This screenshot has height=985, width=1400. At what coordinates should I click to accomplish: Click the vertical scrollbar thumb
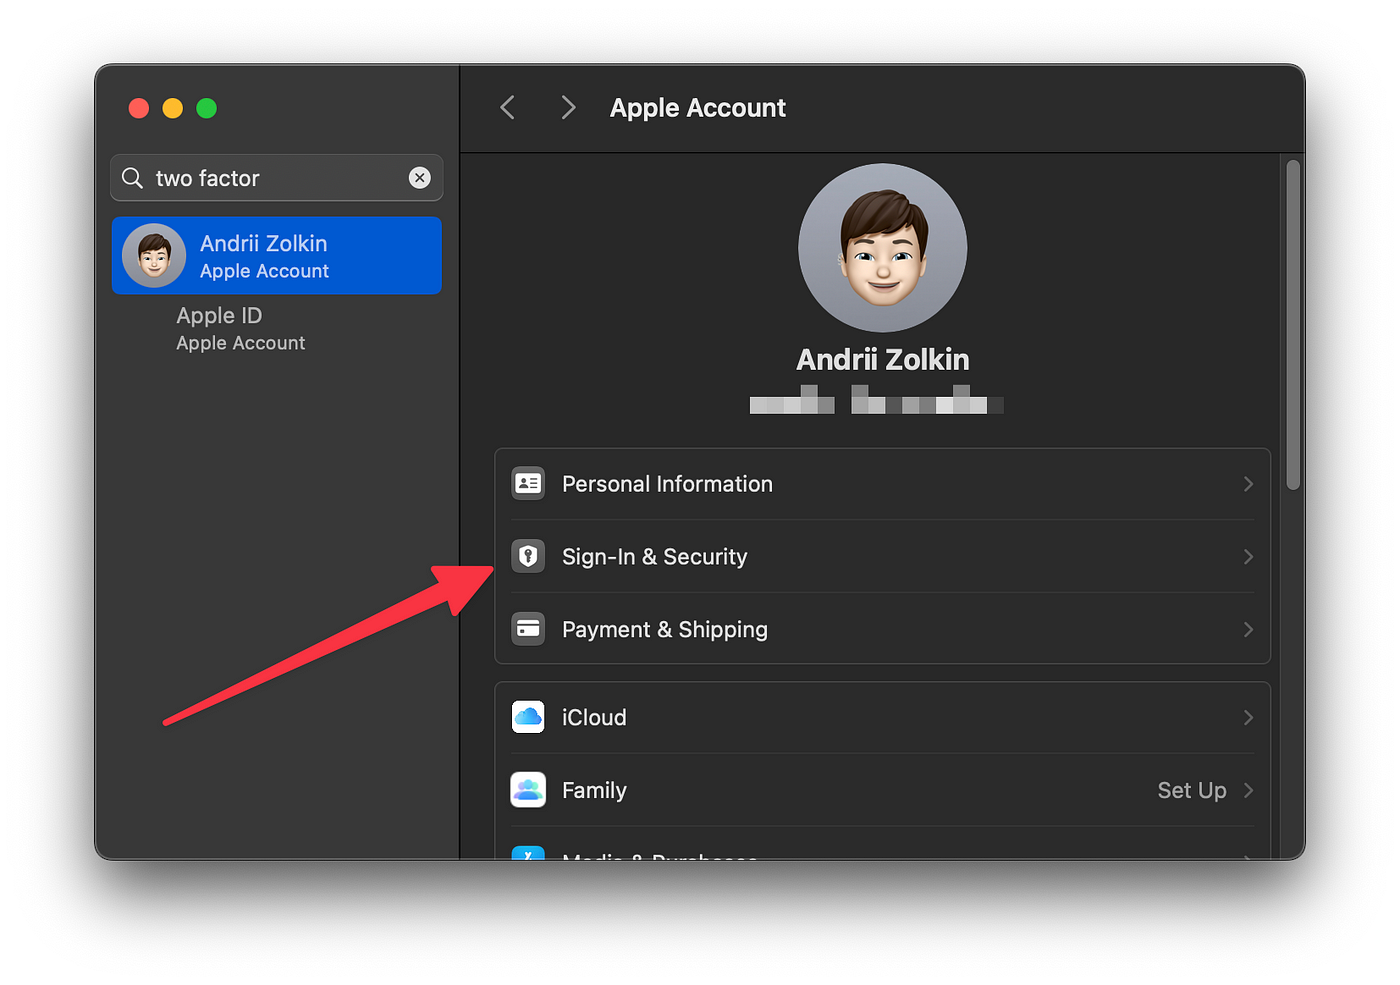tap(1293, 325)
